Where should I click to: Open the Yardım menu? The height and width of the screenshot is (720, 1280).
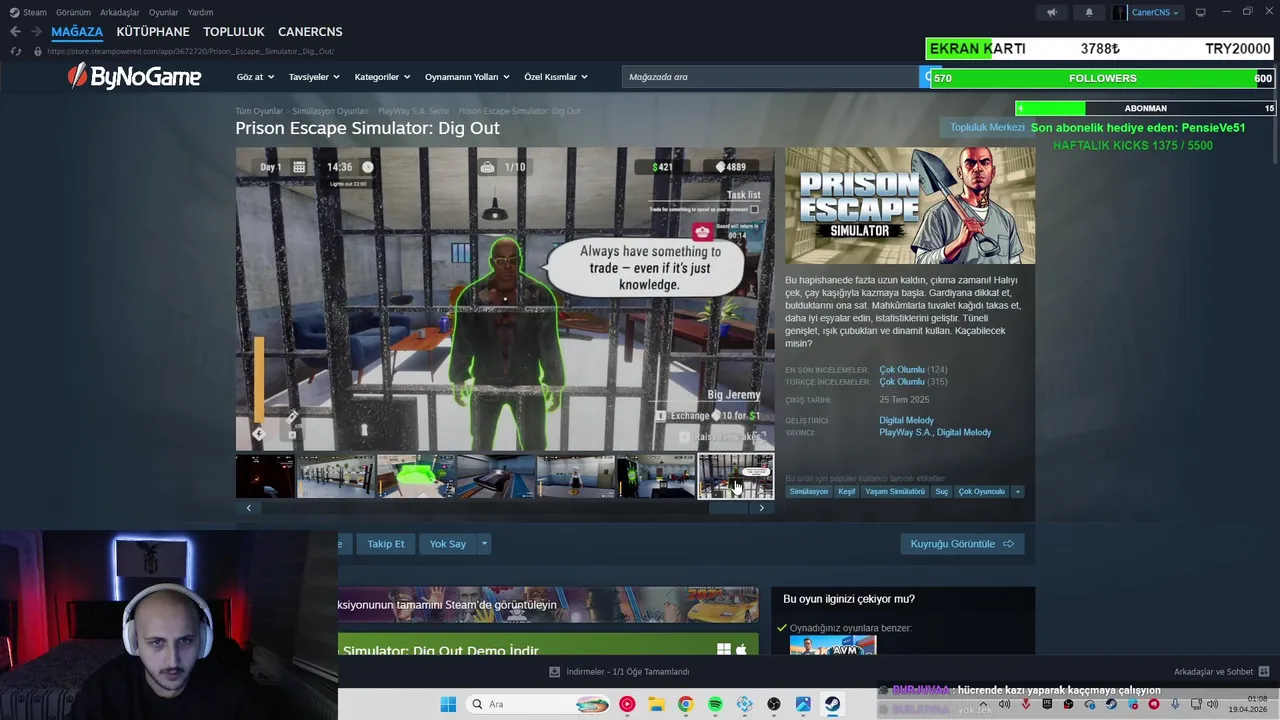(x=201, y=12)
